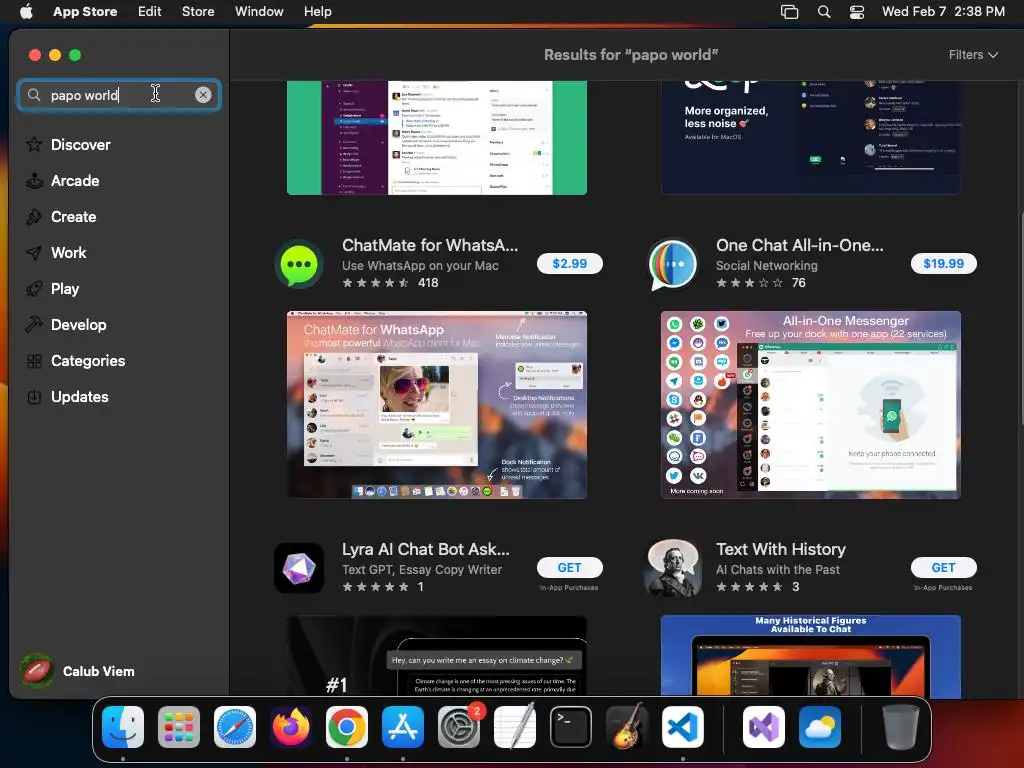Get Text With History app

pos(943,568)
